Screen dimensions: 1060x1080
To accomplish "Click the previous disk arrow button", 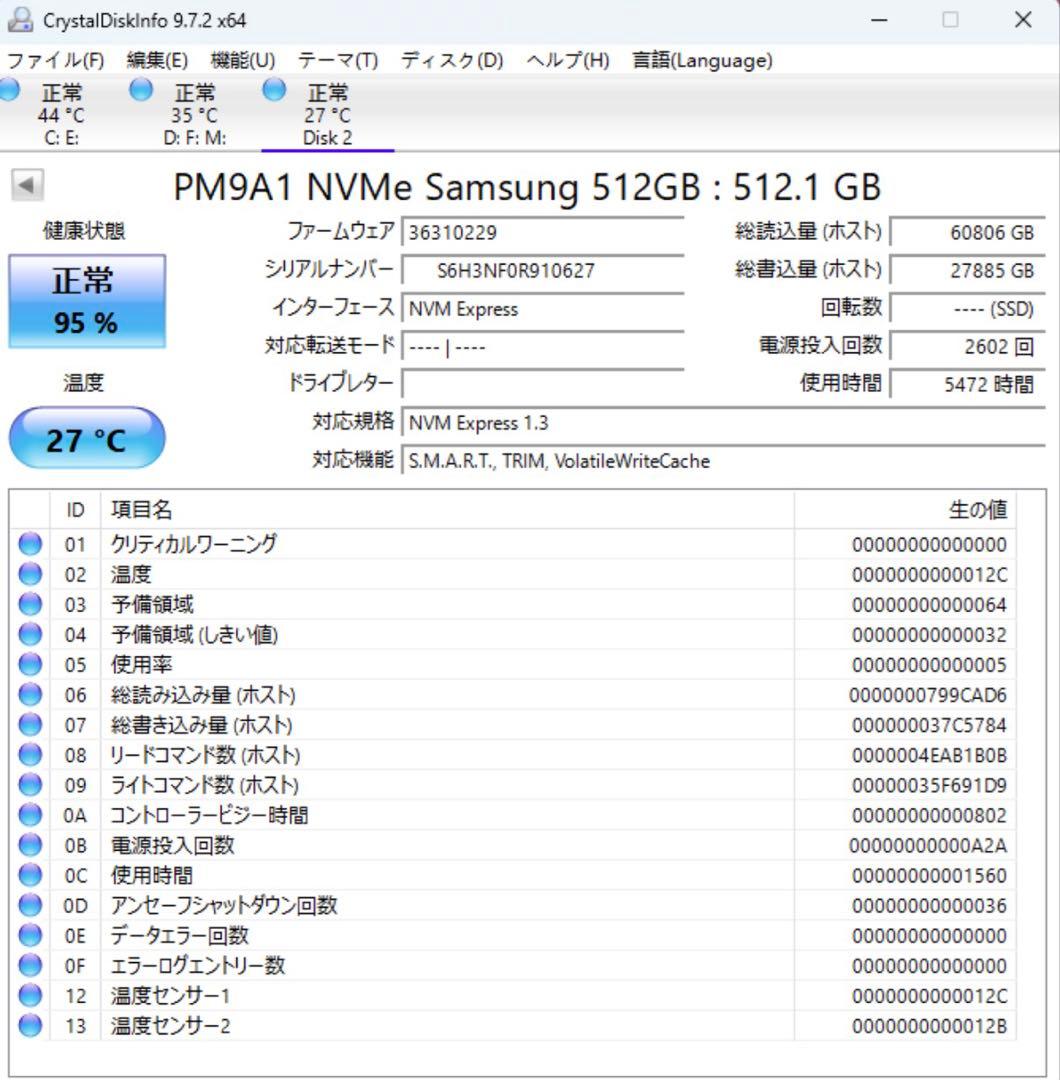I will point(28,185).
